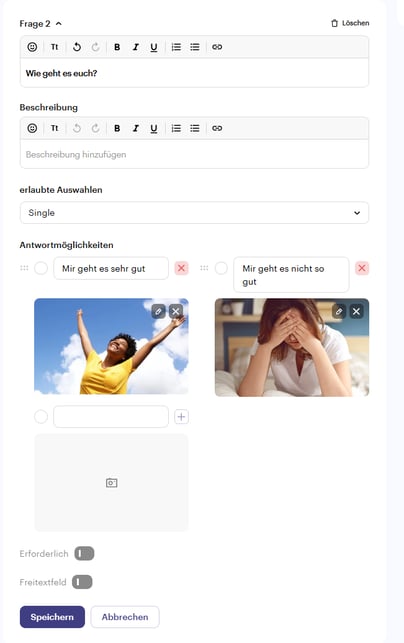Remove the sad woman answer image
The width and height of the screenshot is (404, 643).
pos(356,312)
